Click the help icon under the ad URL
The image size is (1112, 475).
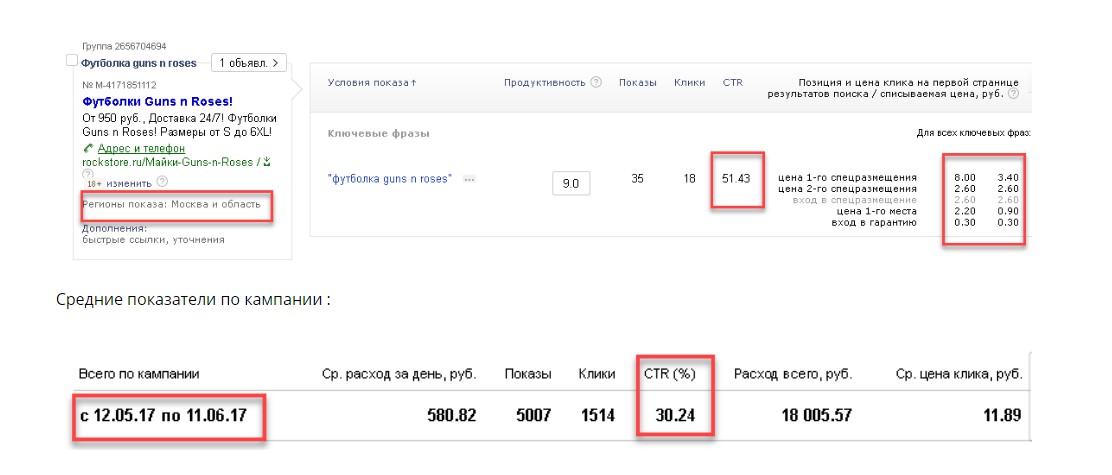[87, 173]
